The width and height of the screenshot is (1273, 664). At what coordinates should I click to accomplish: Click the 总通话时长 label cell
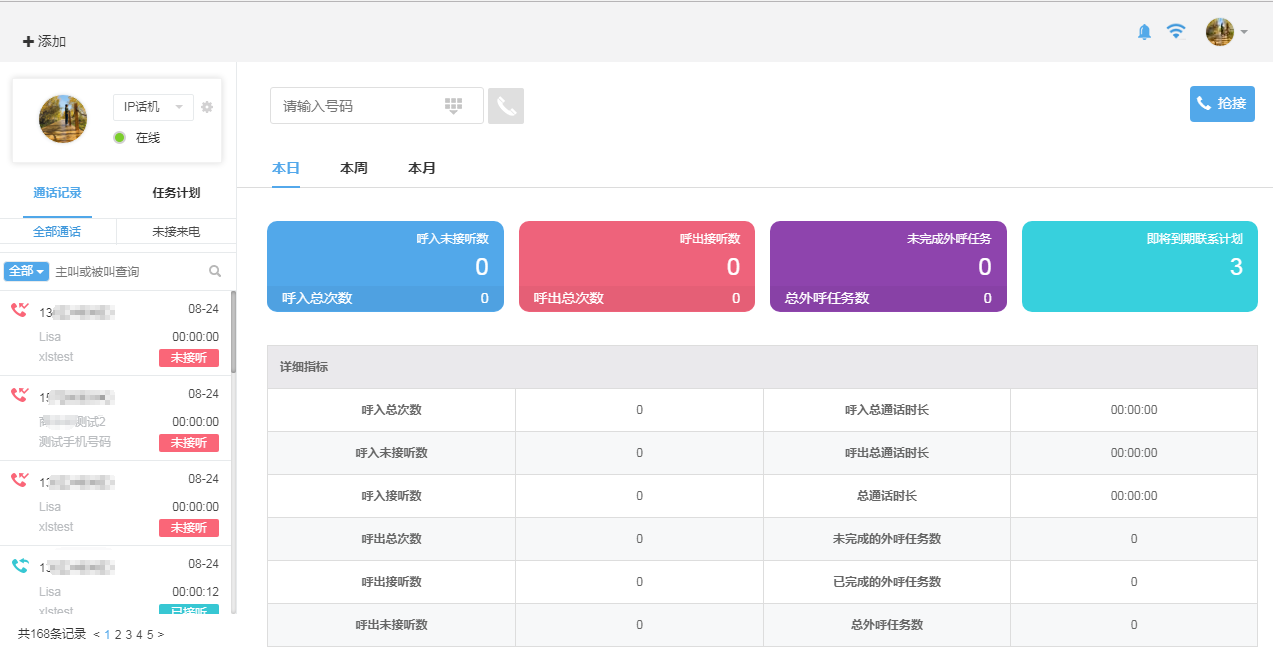pyautogui.click(x=887, y=496)
